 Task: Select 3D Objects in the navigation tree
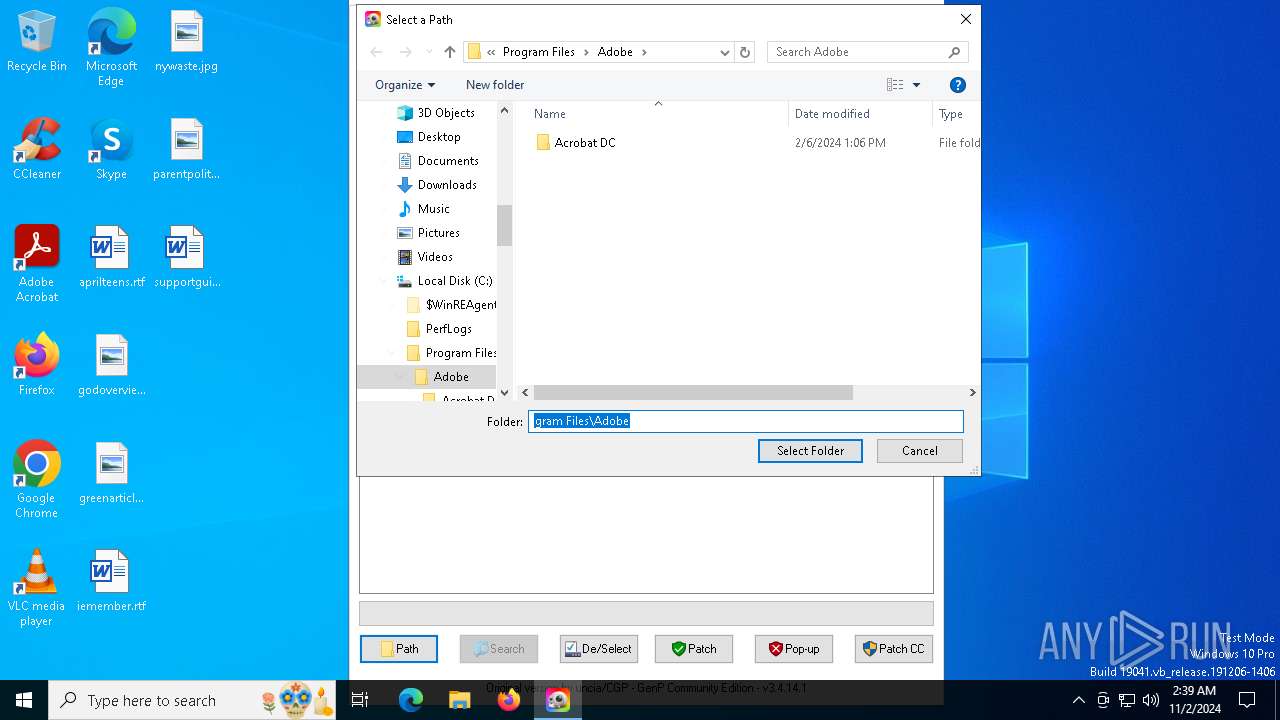[436, 113]
